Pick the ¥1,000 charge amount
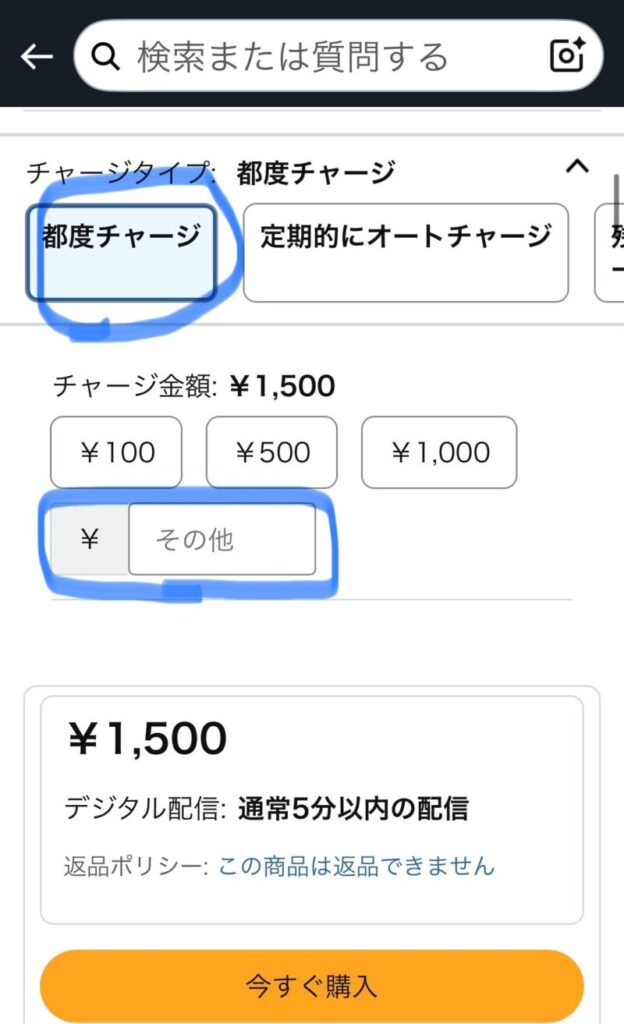This screenshot has height=1024, width=624. pyautogui.click(x=440, y=452)
